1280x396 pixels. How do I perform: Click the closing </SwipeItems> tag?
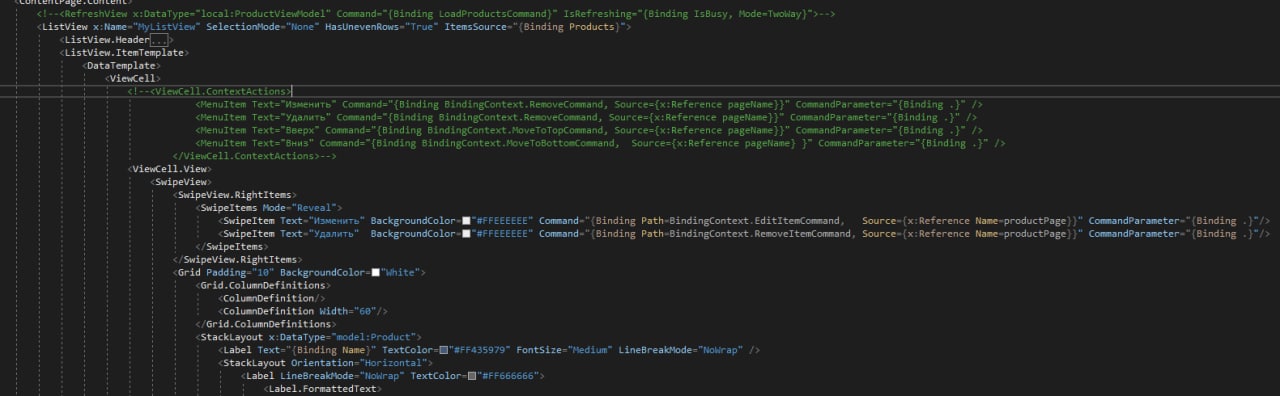tap(232, 246)
